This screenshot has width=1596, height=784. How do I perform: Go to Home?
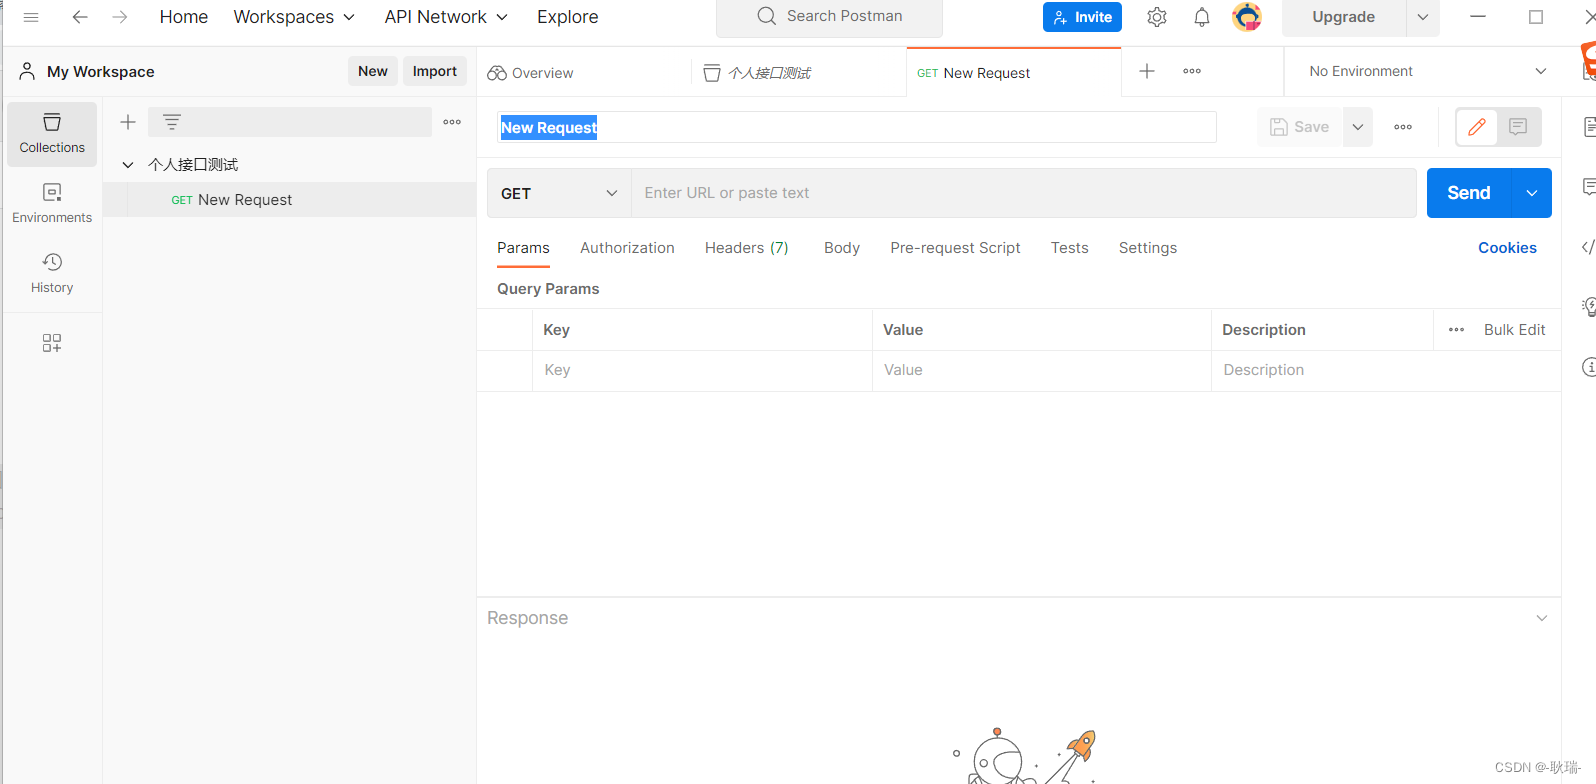click(184, 17)
